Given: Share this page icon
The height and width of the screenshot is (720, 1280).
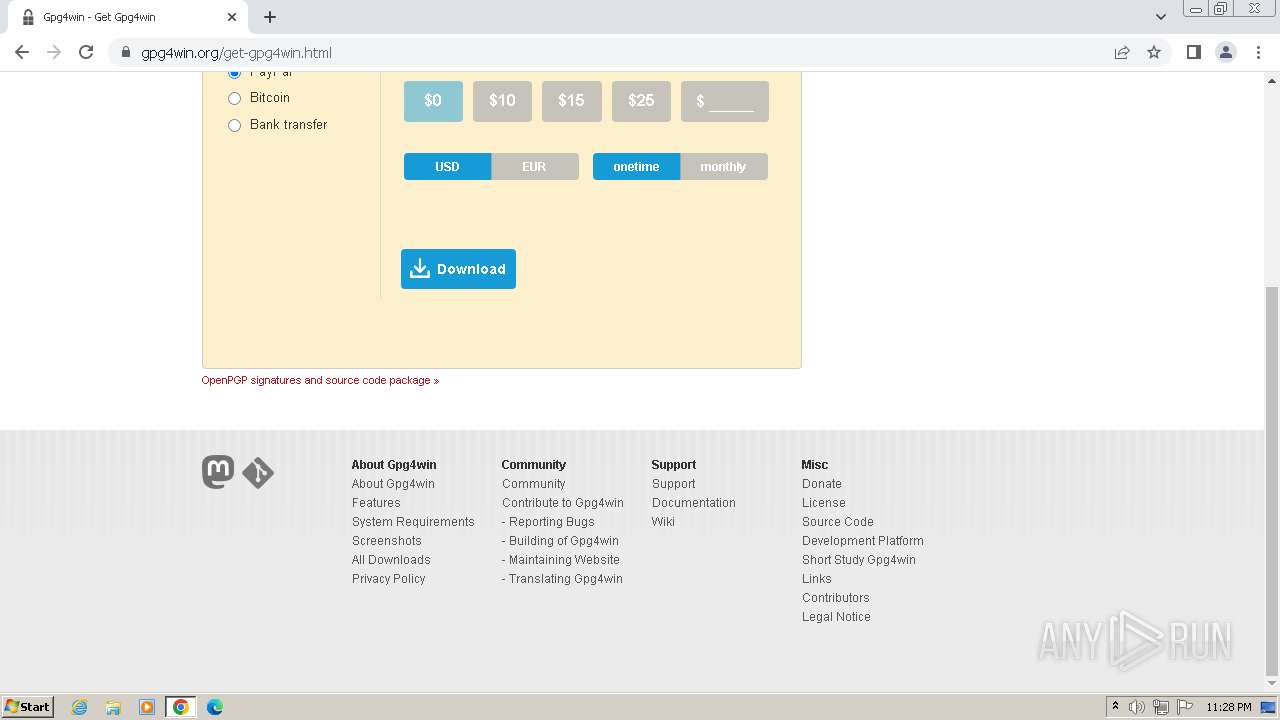Looking at the screenshot, I should coord(1122,52).
